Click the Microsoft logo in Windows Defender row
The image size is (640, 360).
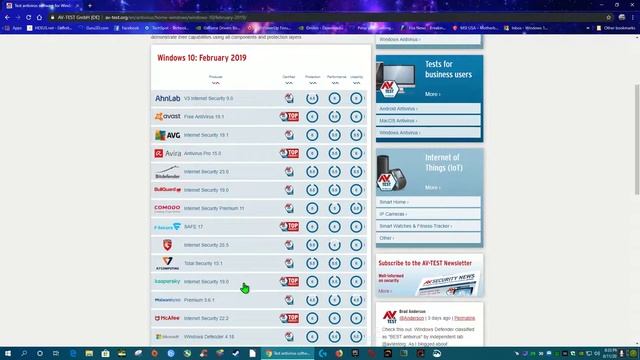(x=167, y=337)
